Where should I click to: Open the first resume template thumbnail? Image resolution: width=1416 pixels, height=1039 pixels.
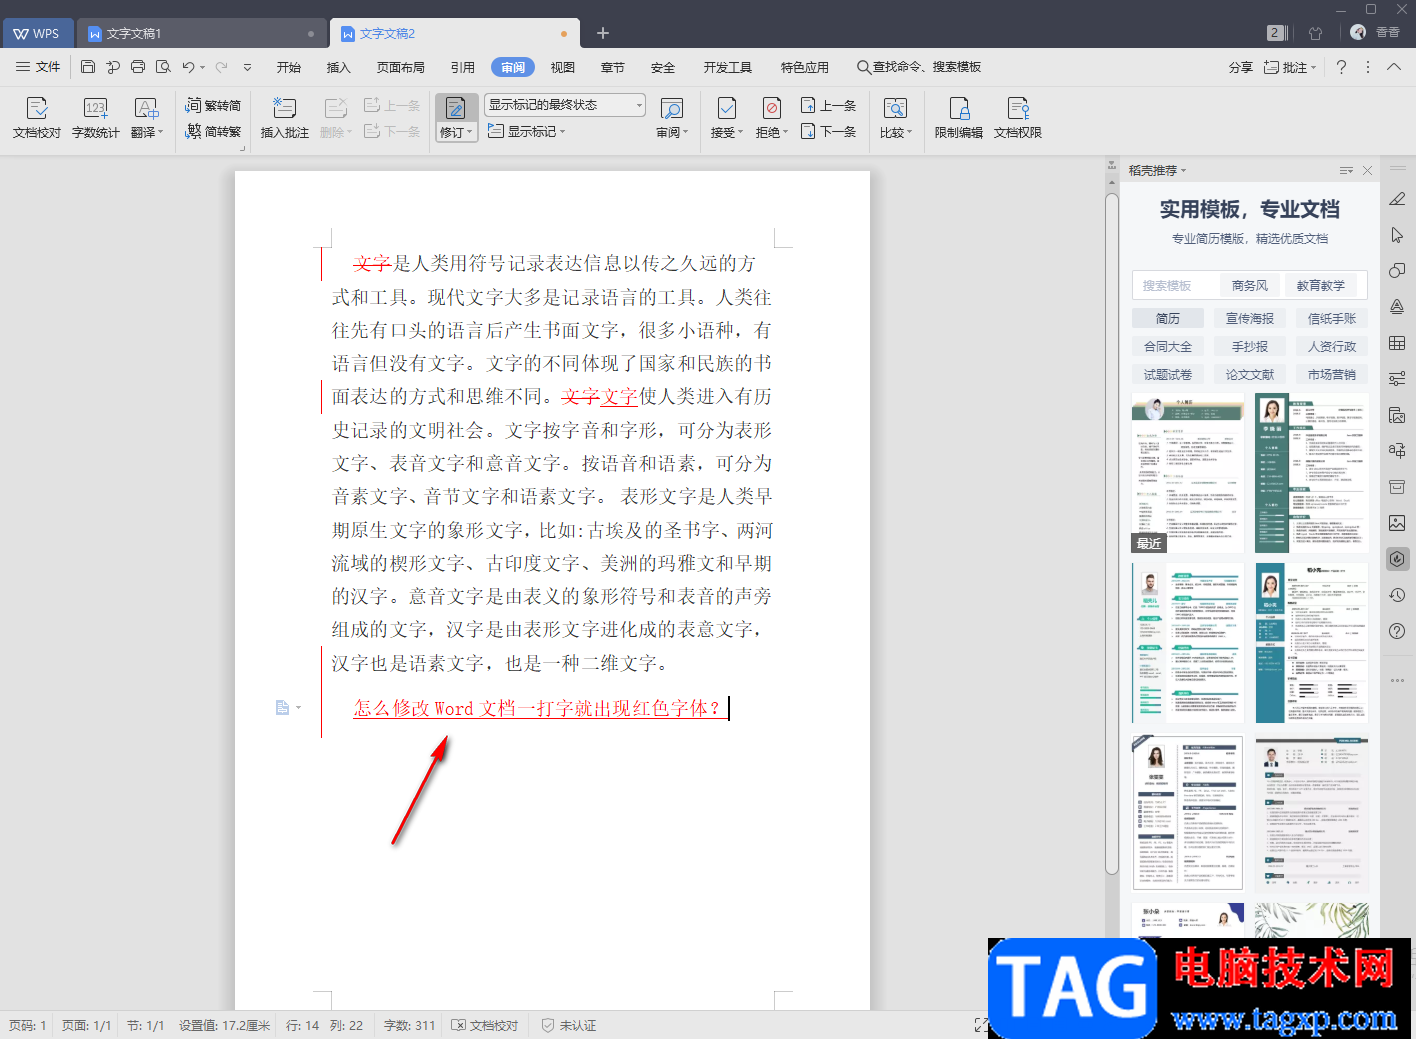[x=1187, y=472]
